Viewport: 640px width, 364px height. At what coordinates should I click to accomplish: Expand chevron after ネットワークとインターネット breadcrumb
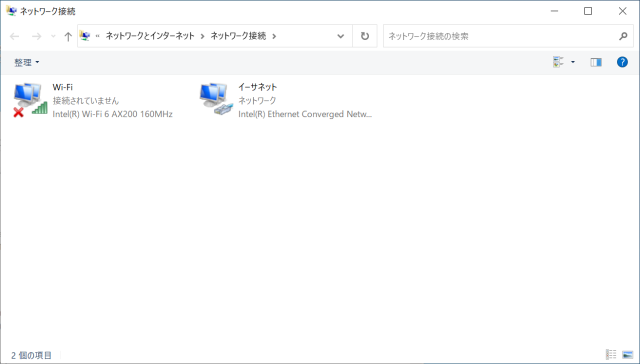click(202, 36)
